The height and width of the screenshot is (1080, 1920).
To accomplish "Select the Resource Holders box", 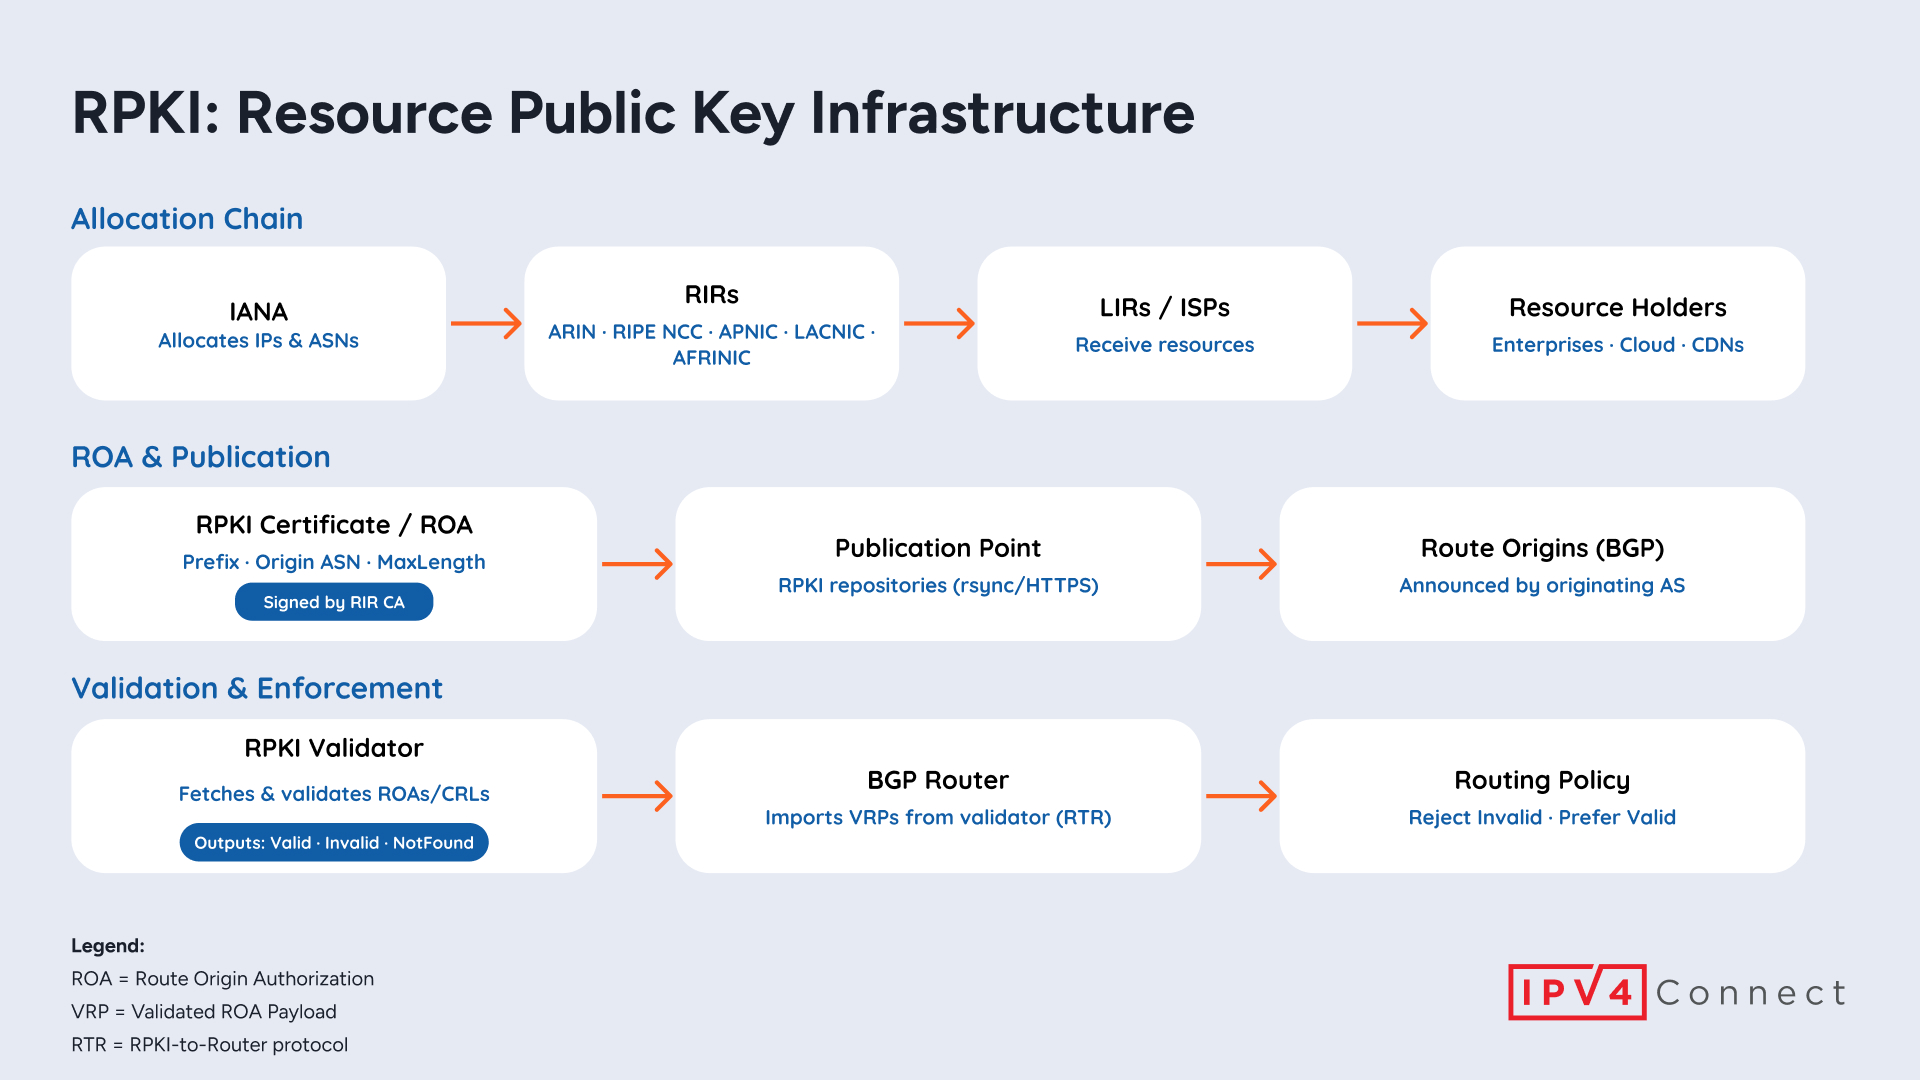I will point(1616,323).
